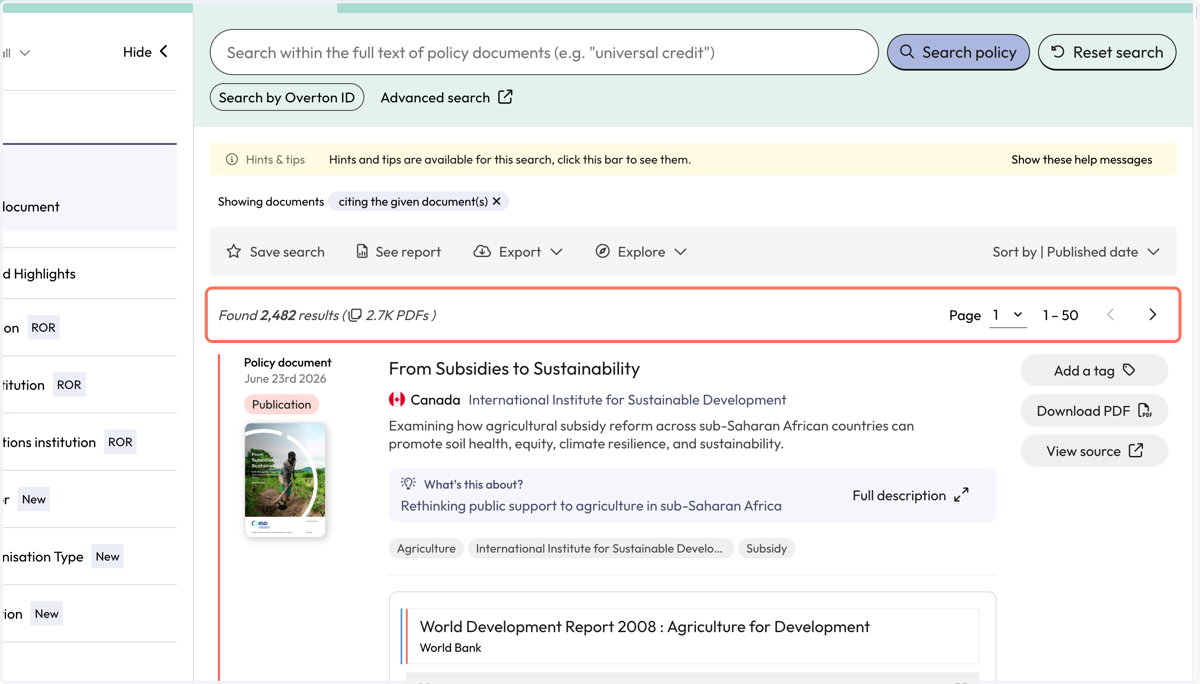Click the PDF file icon on Download PDF

point(1144,410)
